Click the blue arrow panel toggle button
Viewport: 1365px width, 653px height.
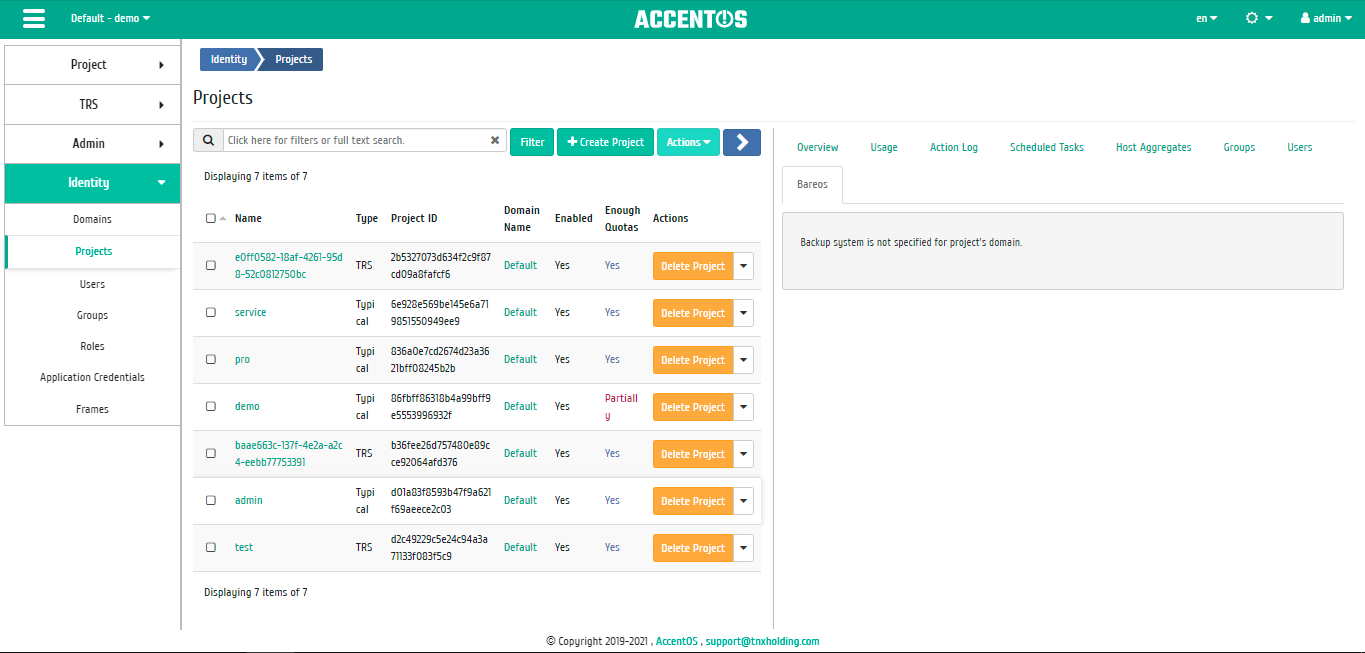742,142
